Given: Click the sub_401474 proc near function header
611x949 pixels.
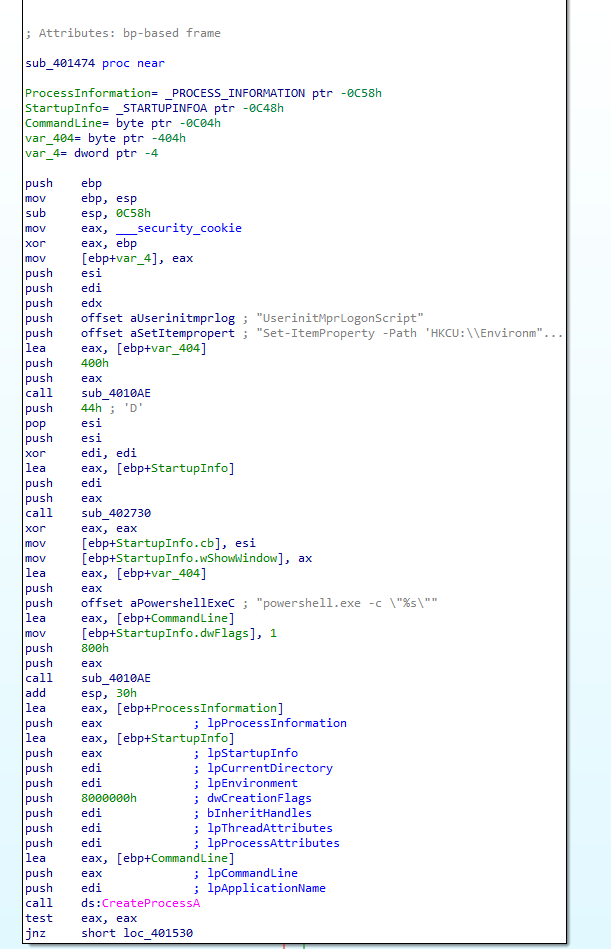Looking at the screenshot, I should click(x=95, y=63).
